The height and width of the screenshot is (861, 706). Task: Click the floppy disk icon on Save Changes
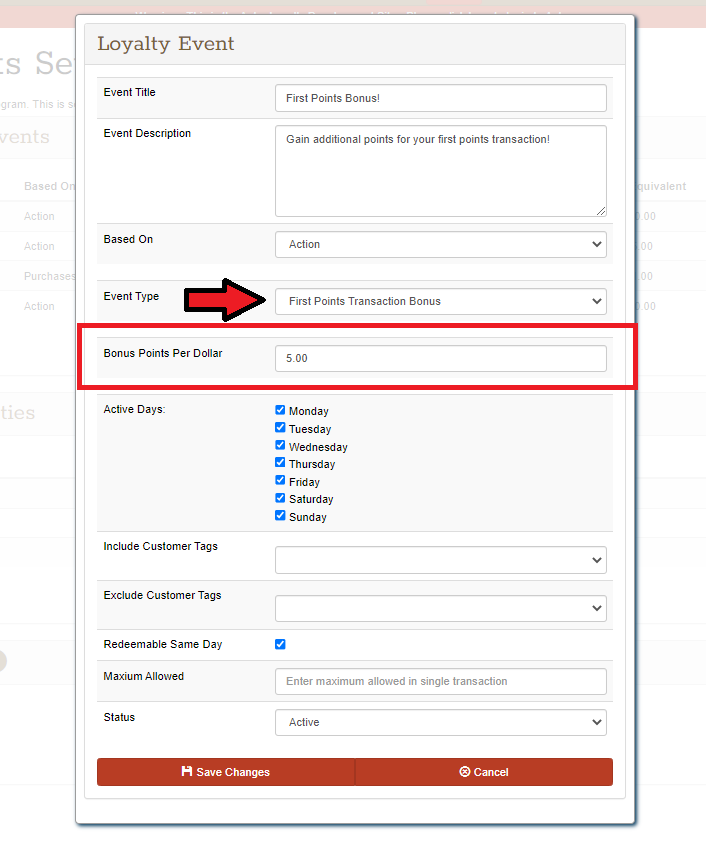[187, 772]
